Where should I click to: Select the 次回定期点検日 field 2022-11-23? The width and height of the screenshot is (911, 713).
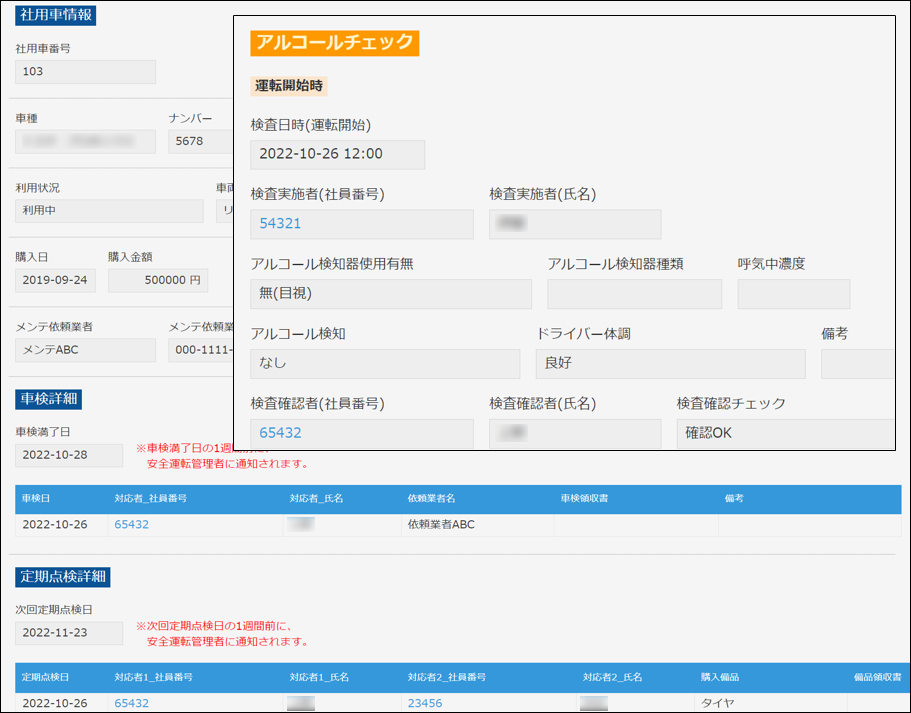pos(69,633)
